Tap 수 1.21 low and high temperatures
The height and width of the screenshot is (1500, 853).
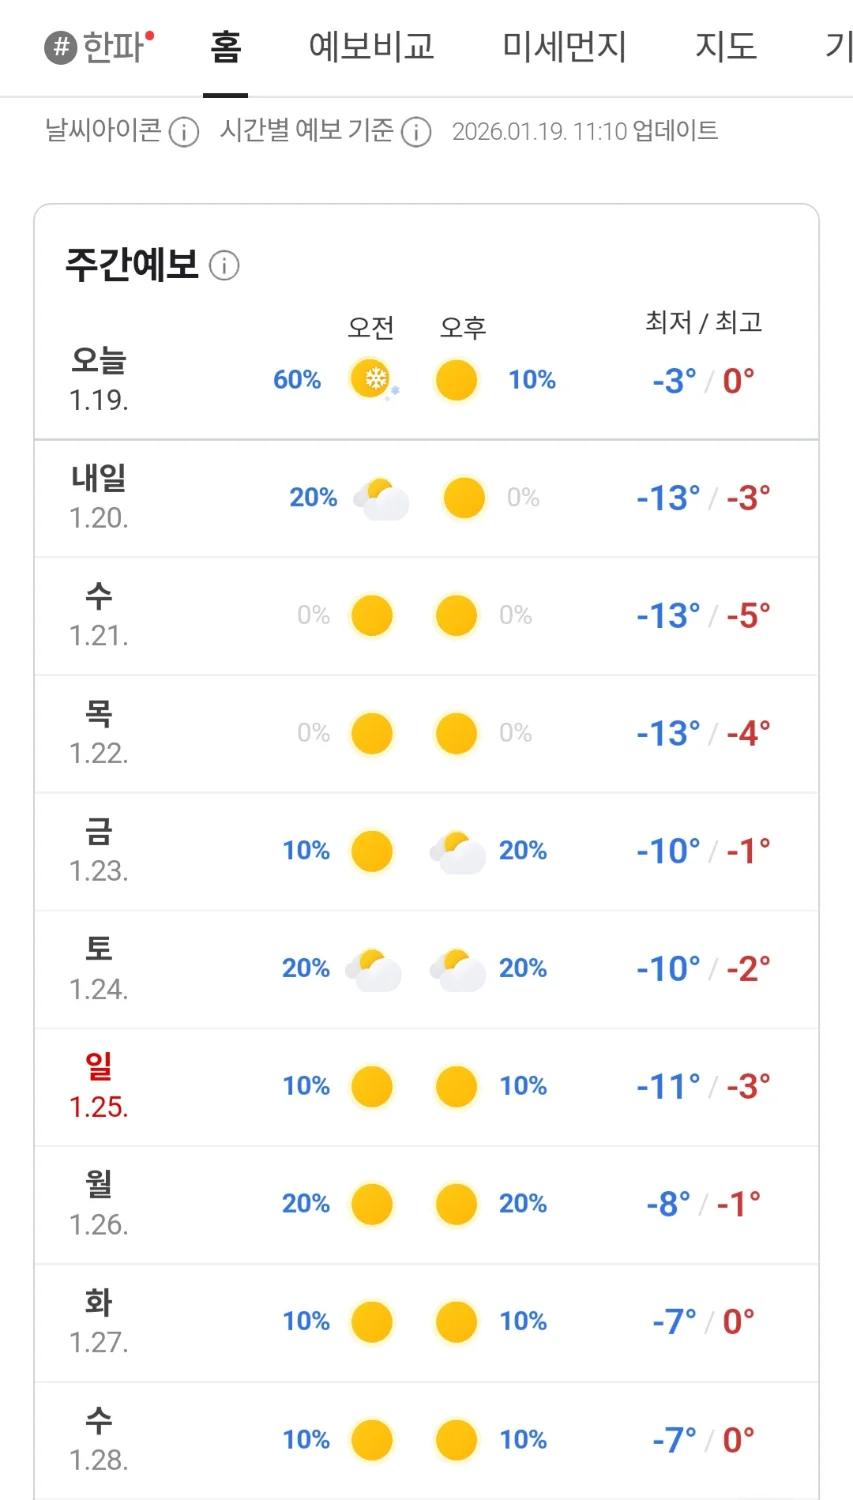pos(703,616)
